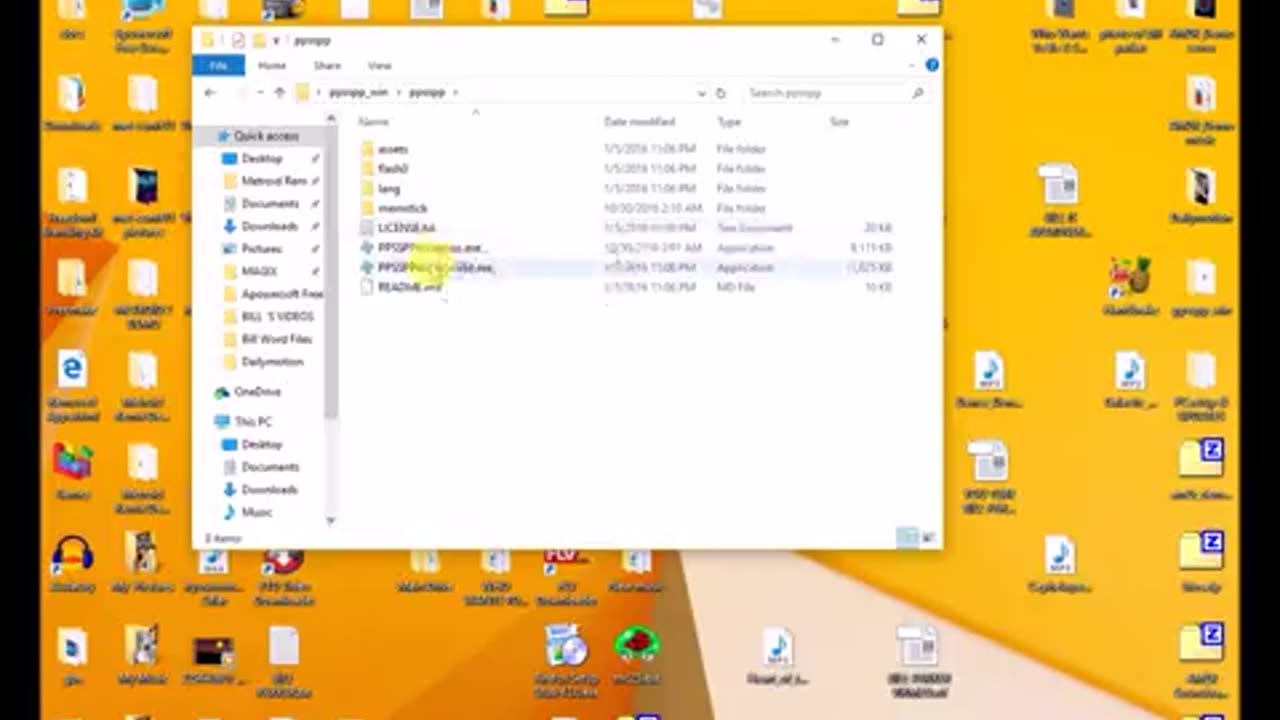This screenshot has width=1280, height=720.
Task: Go up one folder level arrow
Action: coord(280,92)
